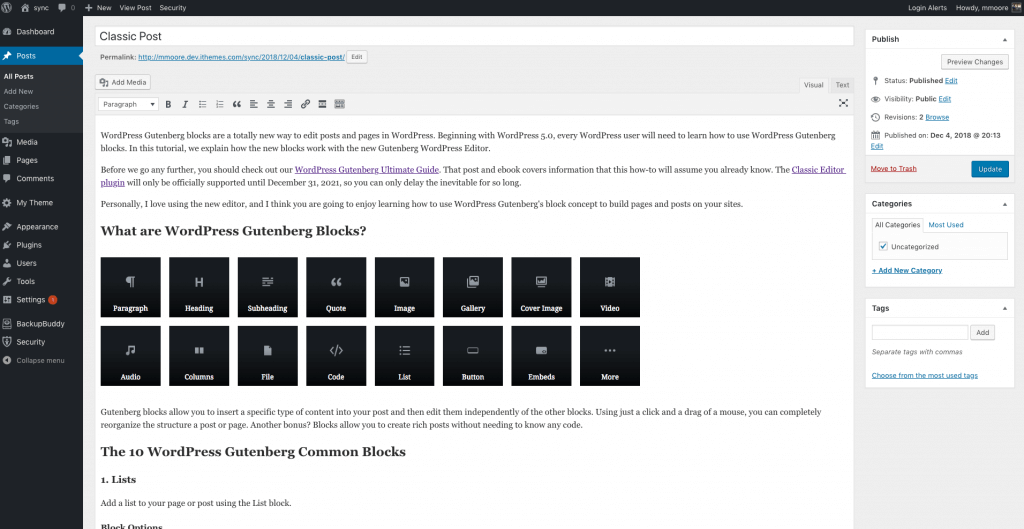Open BackupBuddy in the sidebar
Screen dimensions: 1024x529
41,323
